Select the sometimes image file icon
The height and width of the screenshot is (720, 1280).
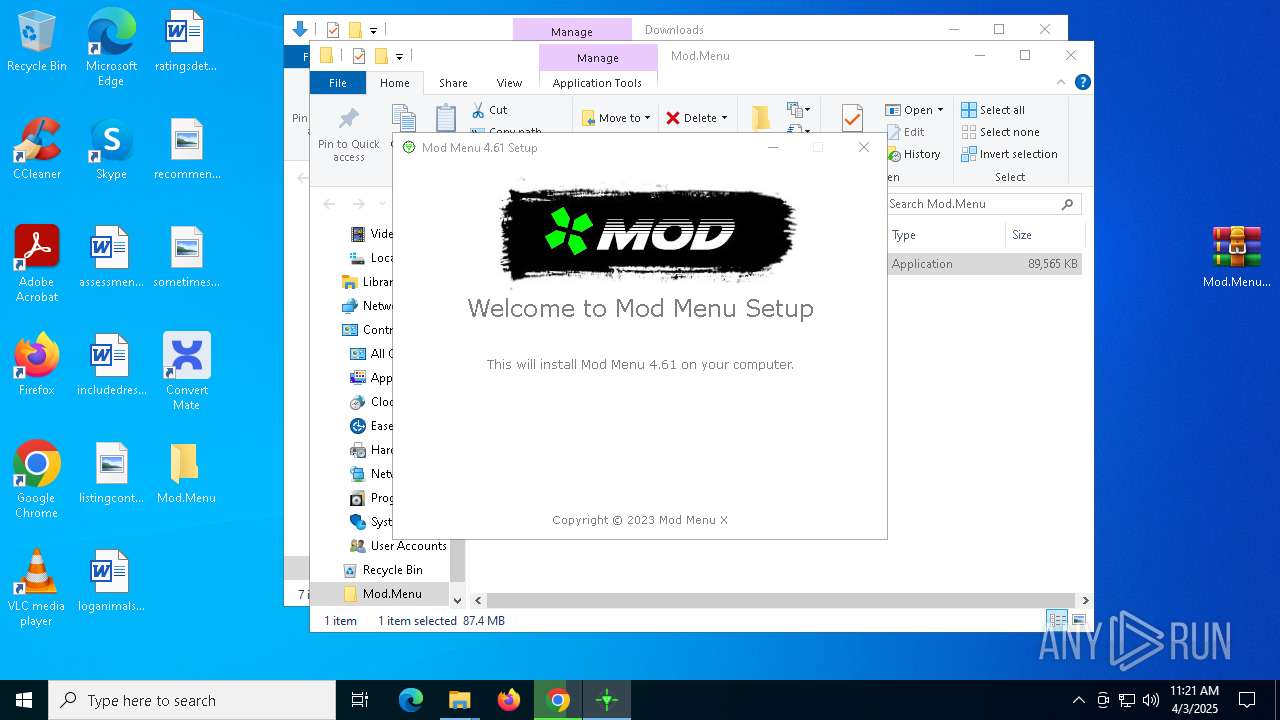(x=186, y=257)
